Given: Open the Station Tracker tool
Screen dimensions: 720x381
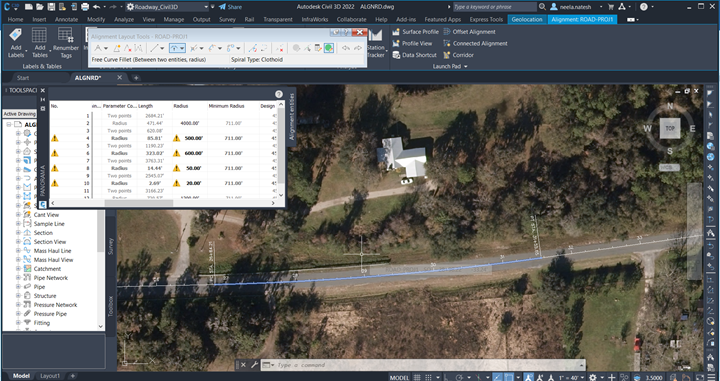Looking at the screenshot, I should (x=376, y=45).
